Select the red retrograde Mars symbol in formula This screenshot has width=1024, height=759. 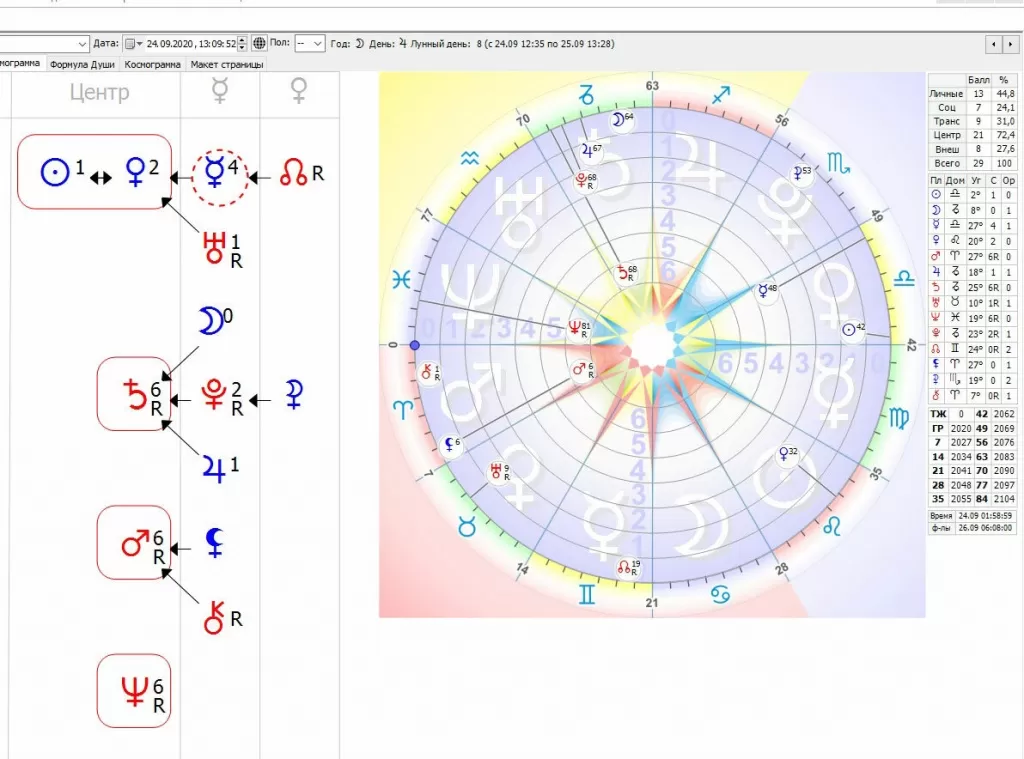pos(134,545)
